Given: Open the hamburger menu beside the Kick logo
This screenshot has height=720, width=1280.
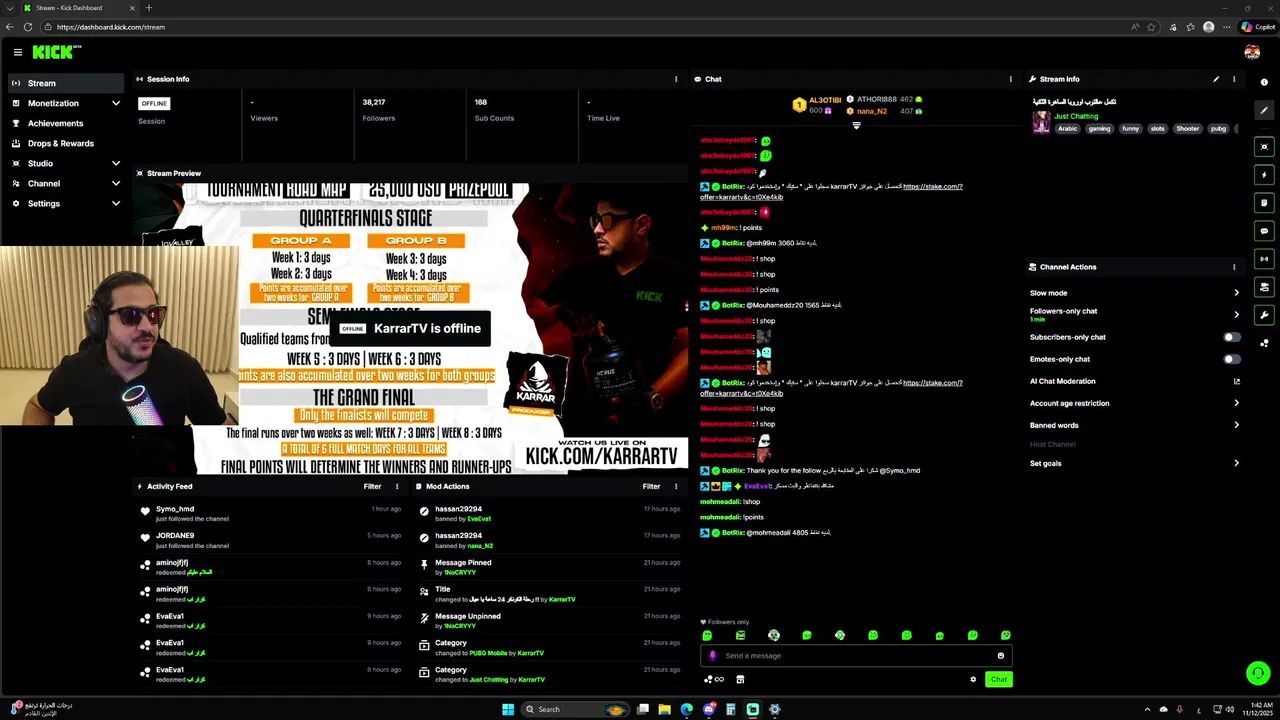Looking at the screenshot, I should point(17,52).
